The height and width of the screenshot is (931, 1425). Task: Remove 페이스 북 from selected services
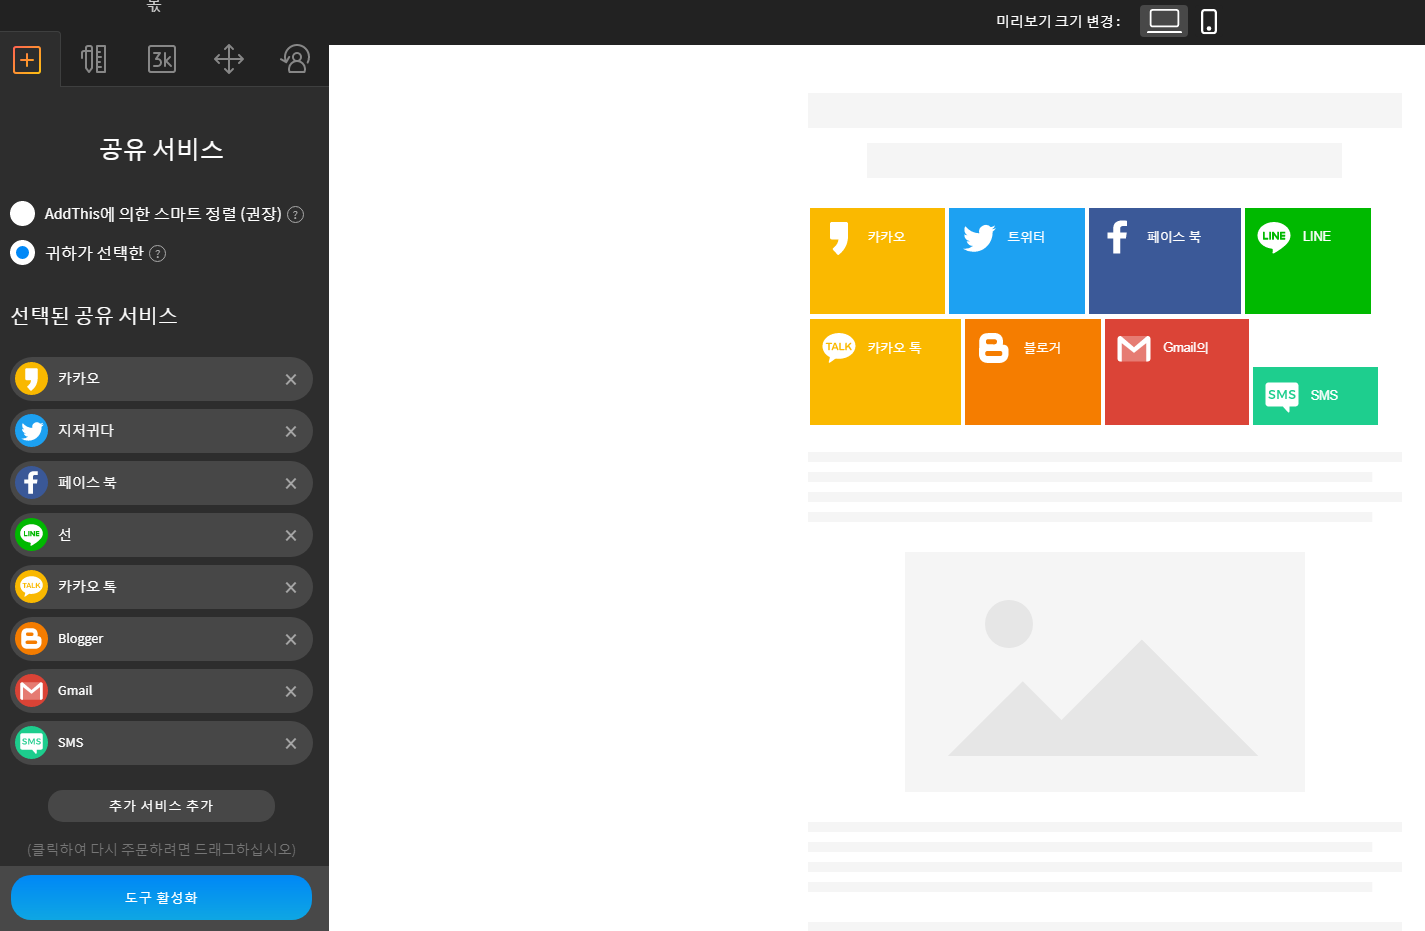(291, 484)
